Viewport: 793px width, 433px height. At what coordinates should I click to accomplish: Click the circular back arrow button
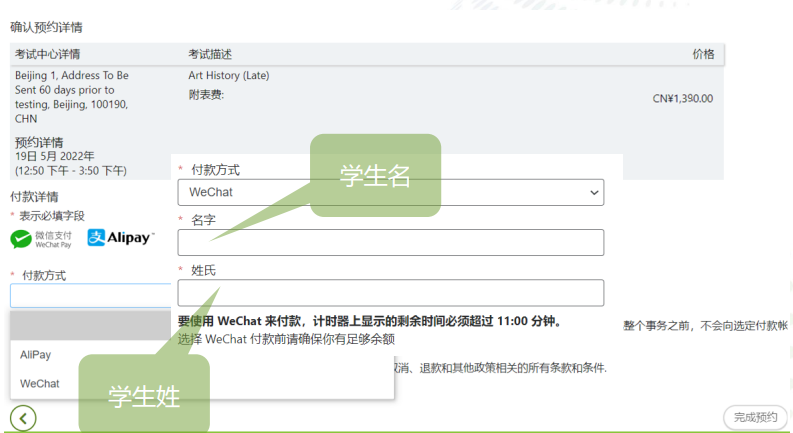point(23,418)
